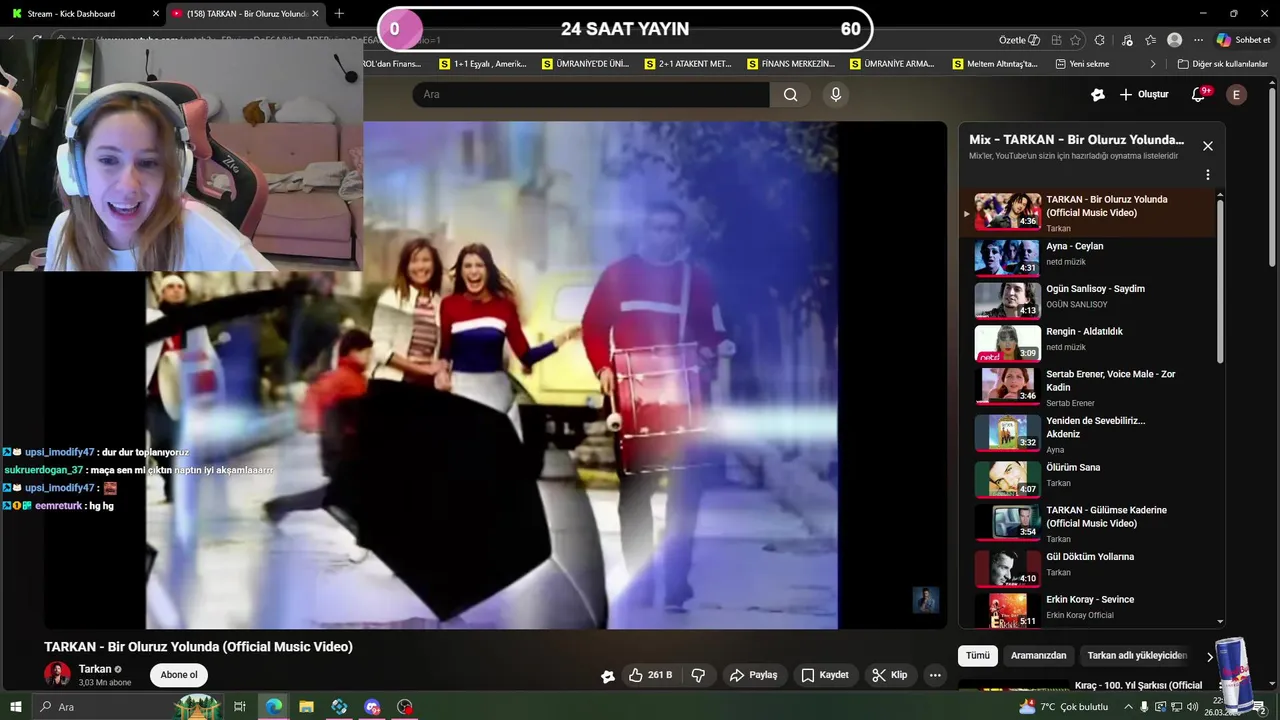Open the Mix playlist three-dot menu

(x=1207, y=175)
